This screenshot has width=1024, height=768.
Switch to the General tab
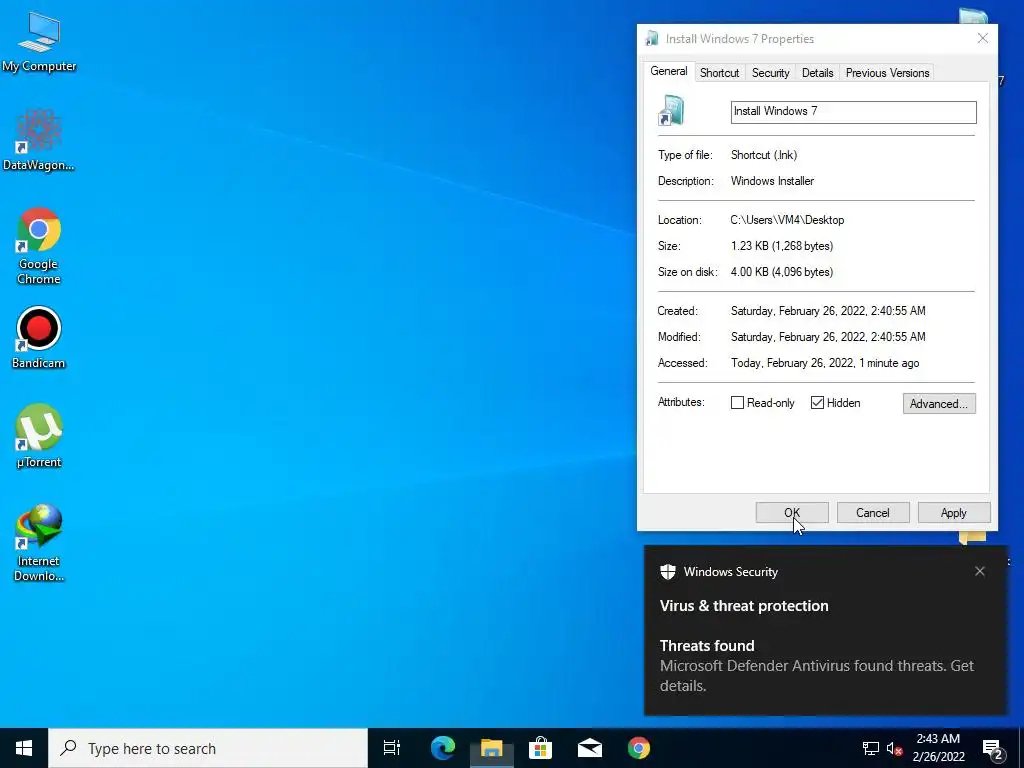(x=669, y=71)
